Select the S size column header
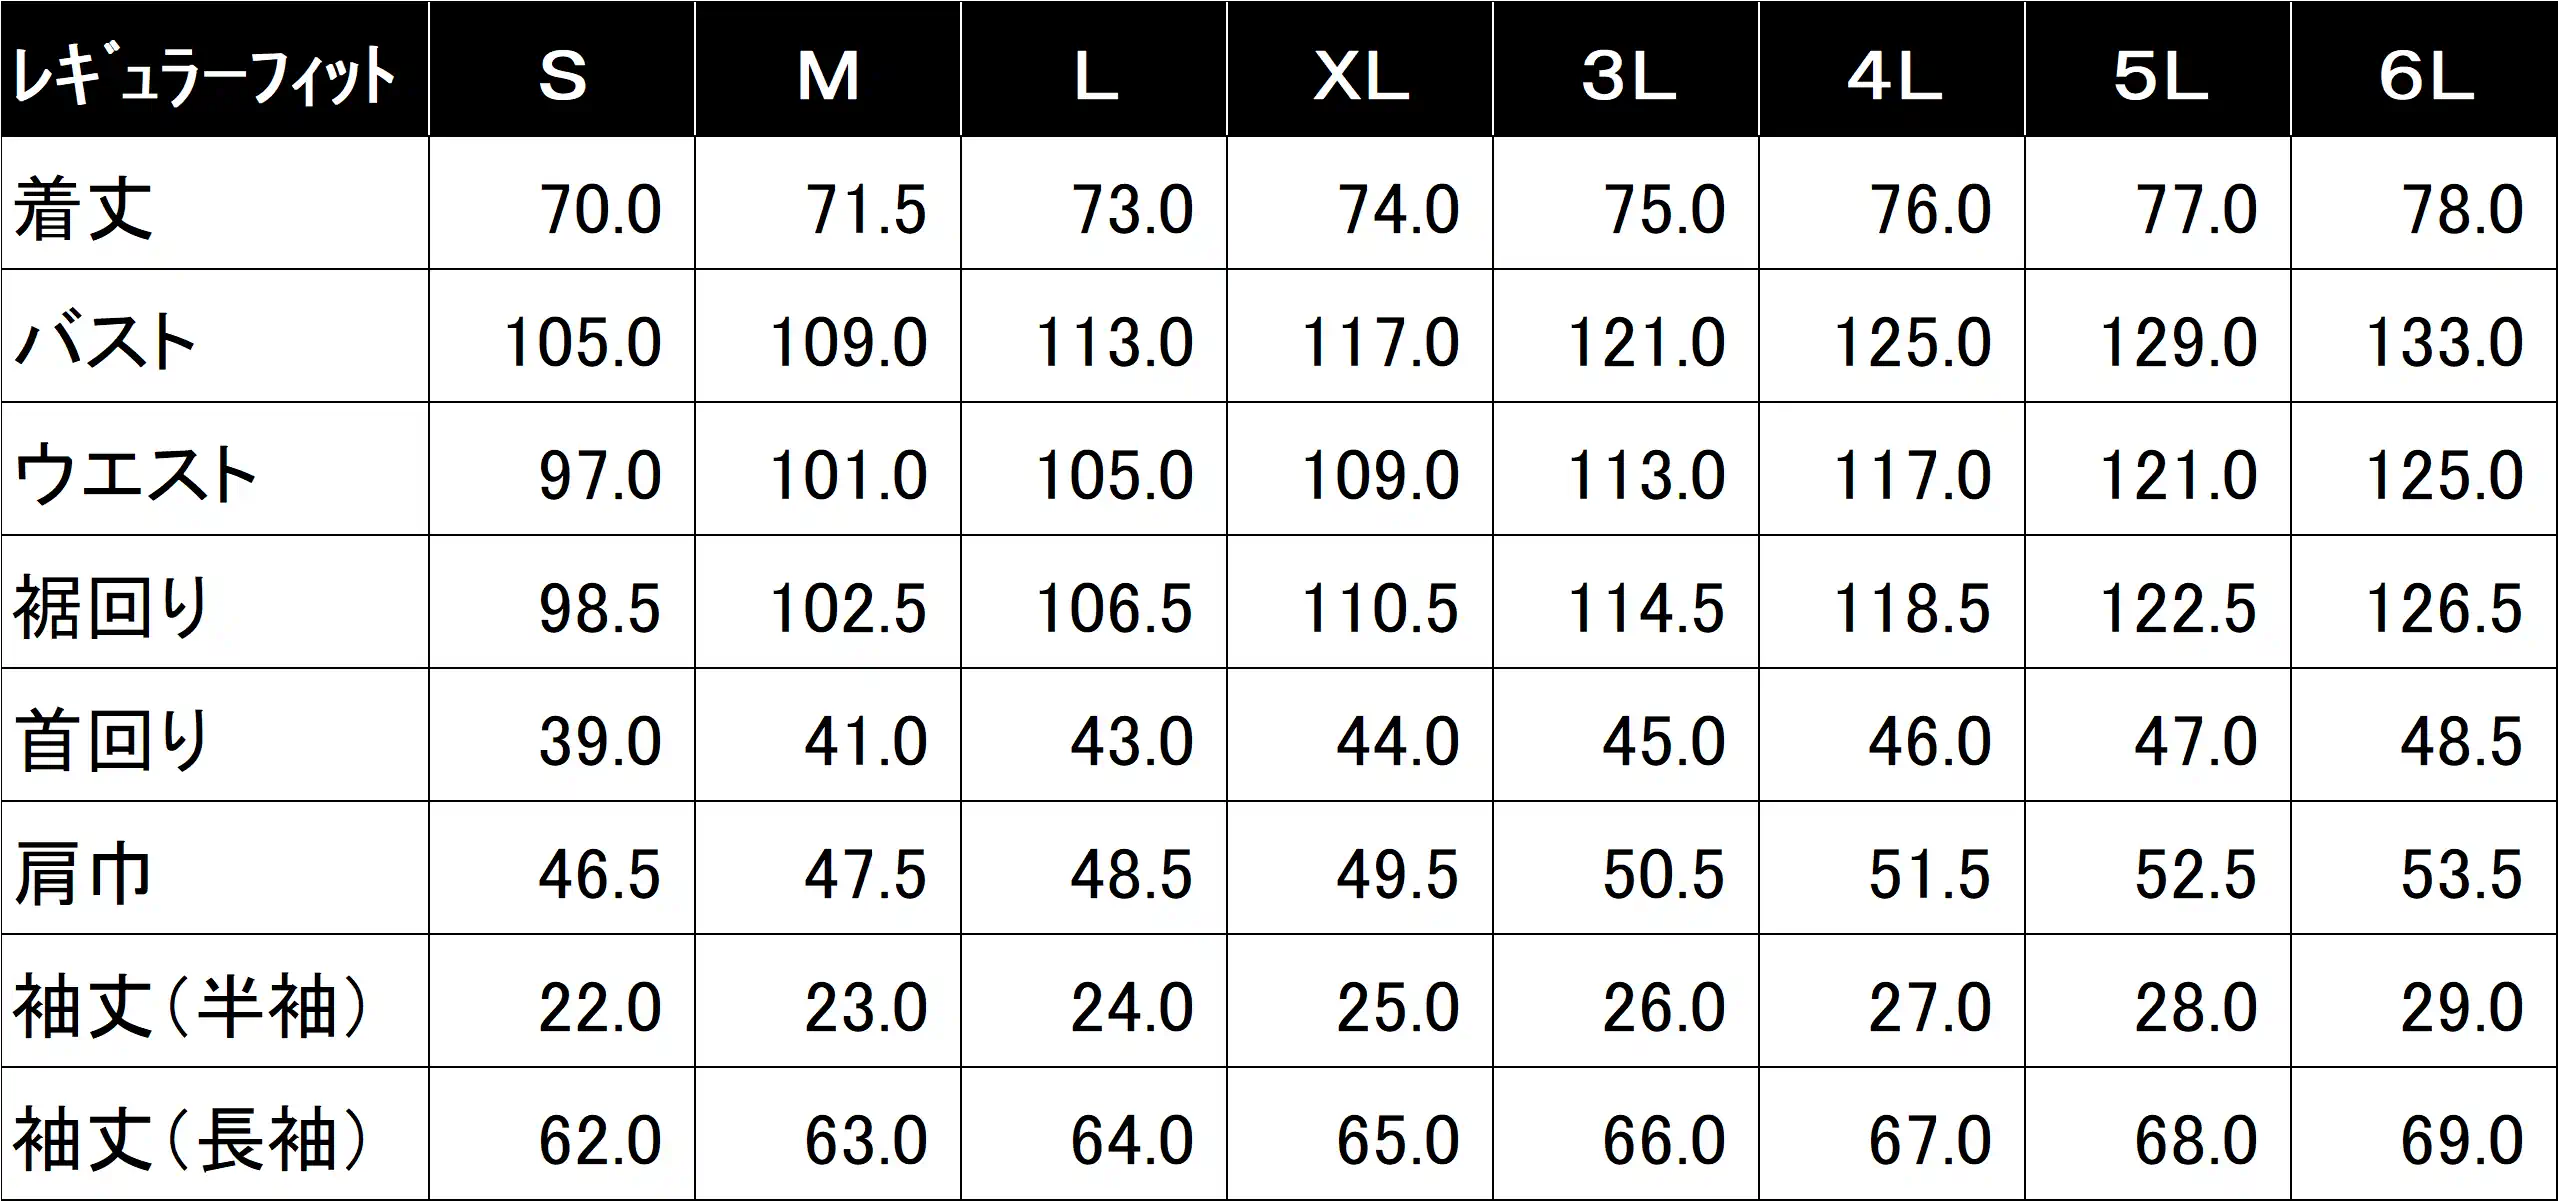This screenshot has width=2558, height=1201. click(562, 69)
